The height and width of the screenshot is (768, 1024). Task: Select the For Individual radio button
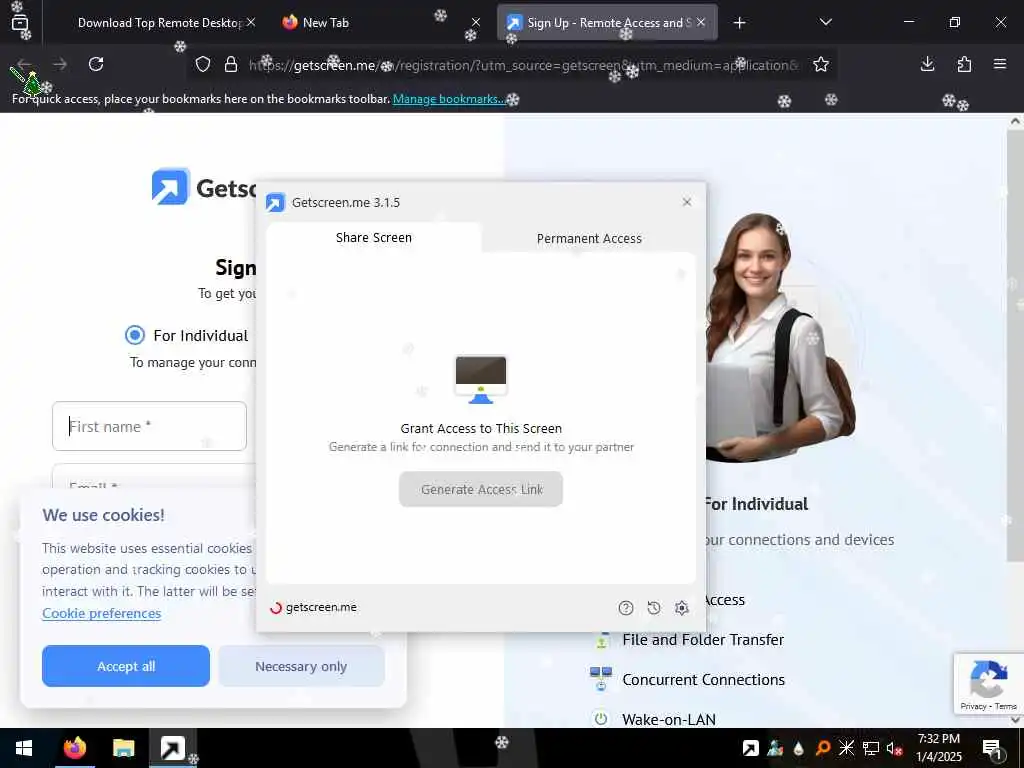pos(135,335)
